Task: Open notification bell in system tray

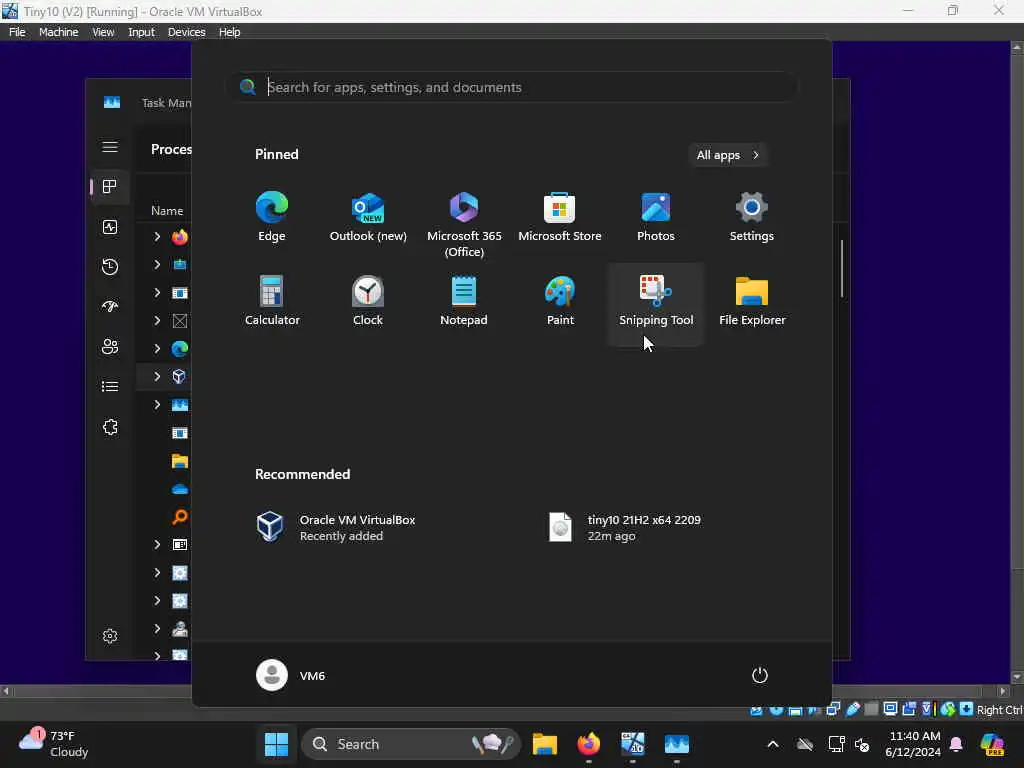Action: [x=956, y=744]
